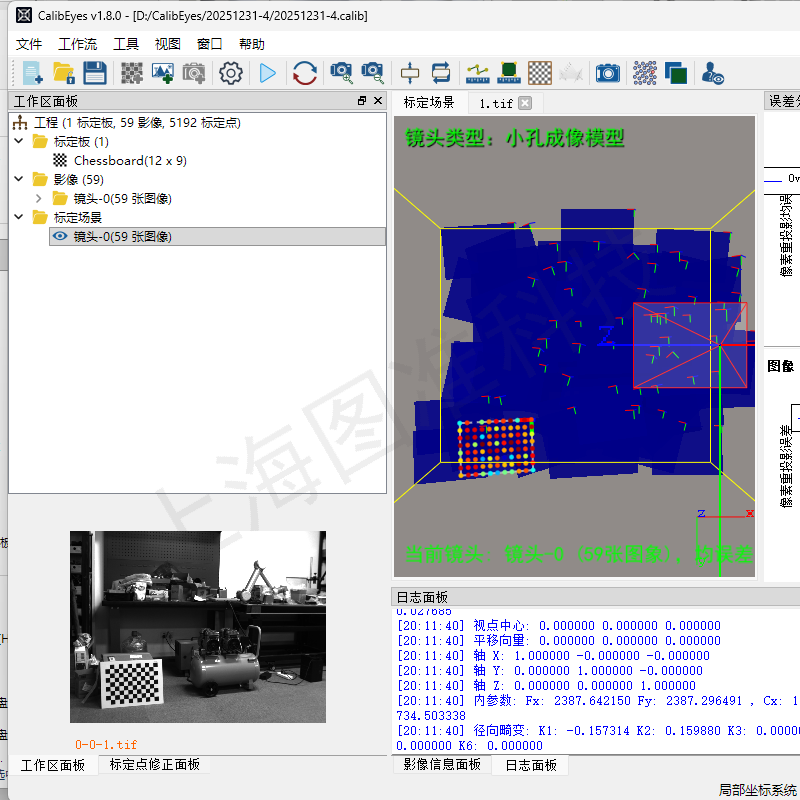Click the checkerboard pattern toolbar icon
Viewport: 800px width, 800px height.
coord(540,72)
